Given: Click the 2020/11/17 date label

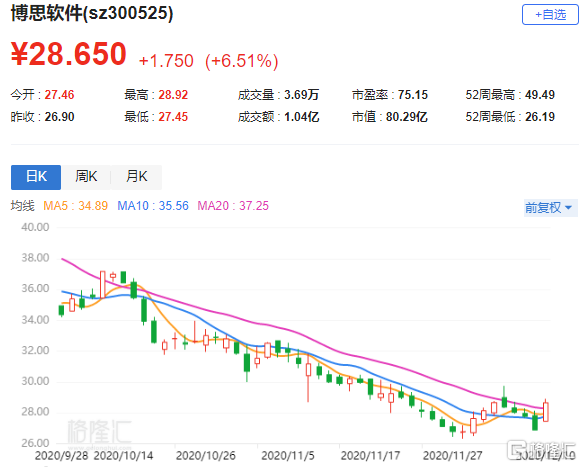Looking at the screenshot, I should pos(370,455).
